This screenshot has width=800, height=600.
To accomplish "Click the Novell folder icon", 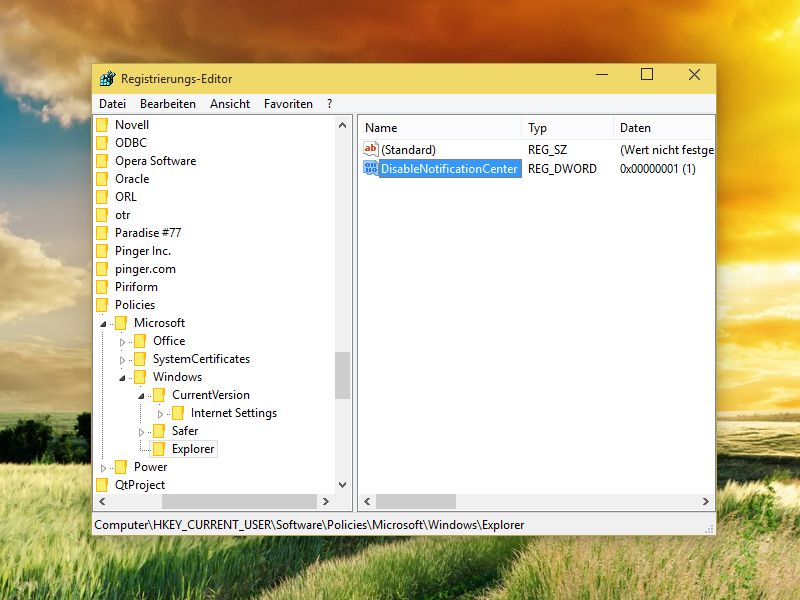I will pos(102,125).
